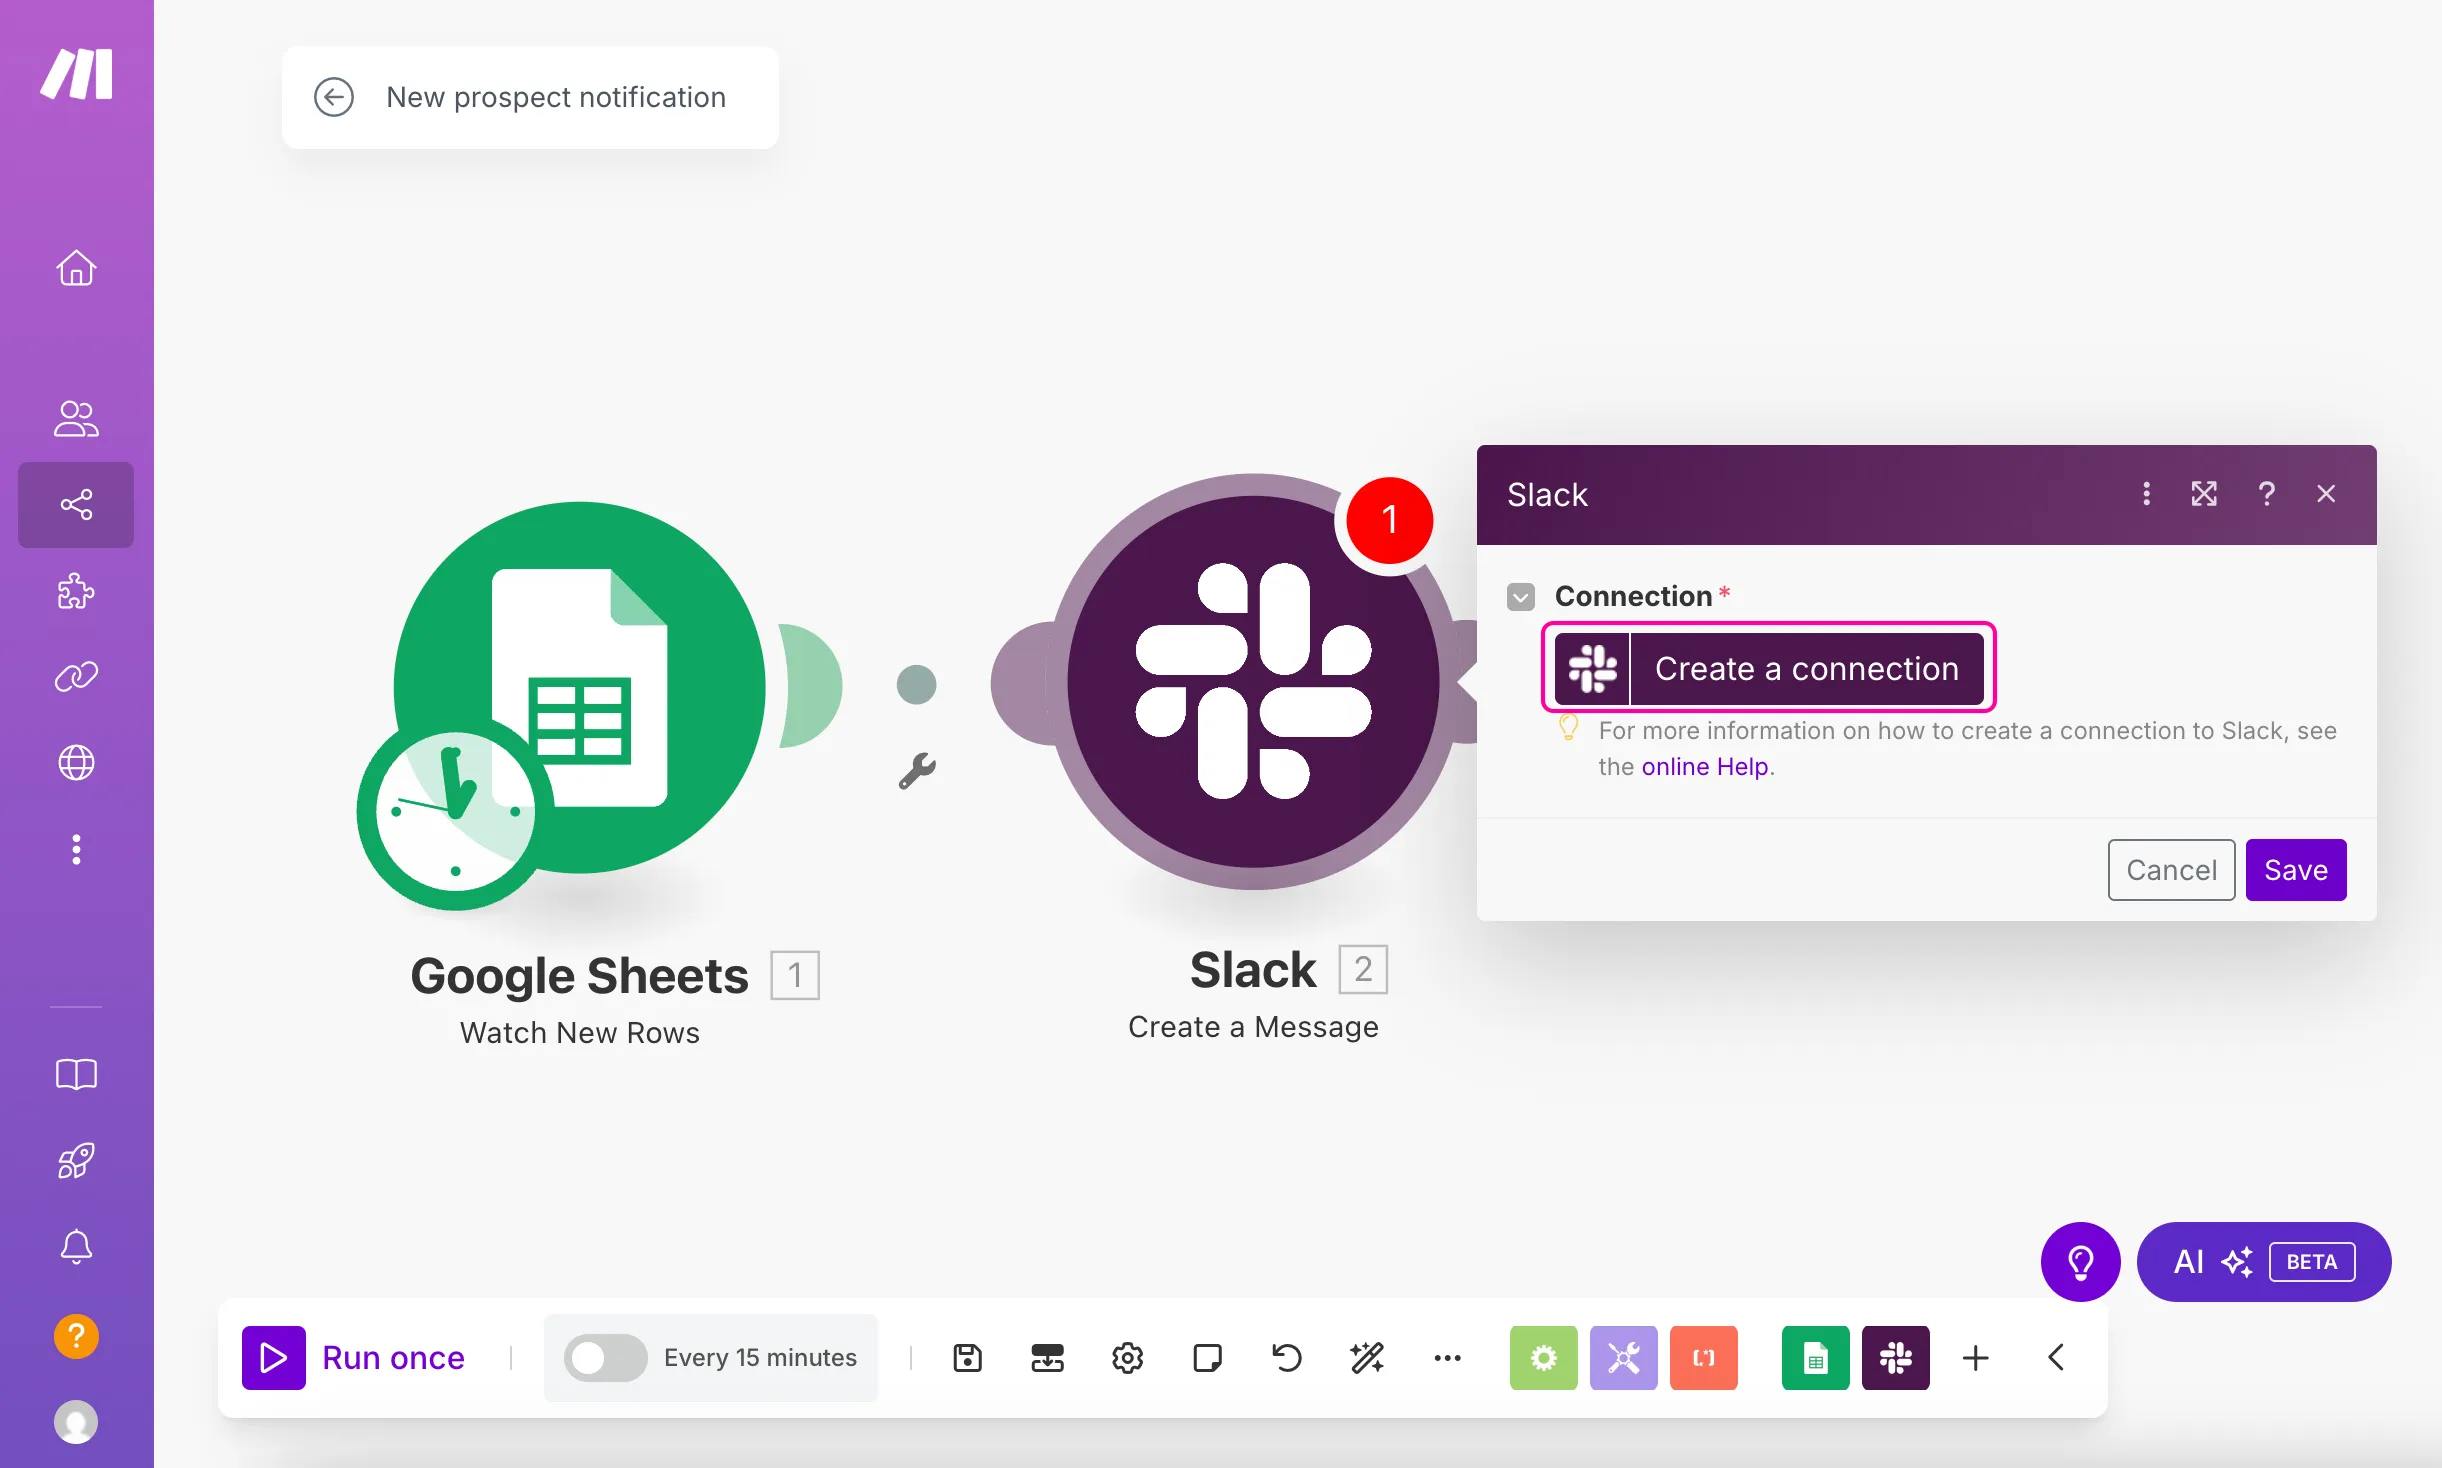This screenshot has height=1468, width=2442.
Task: Collapse the toolbar with the left chevron
Action: pos(2056,1358)
